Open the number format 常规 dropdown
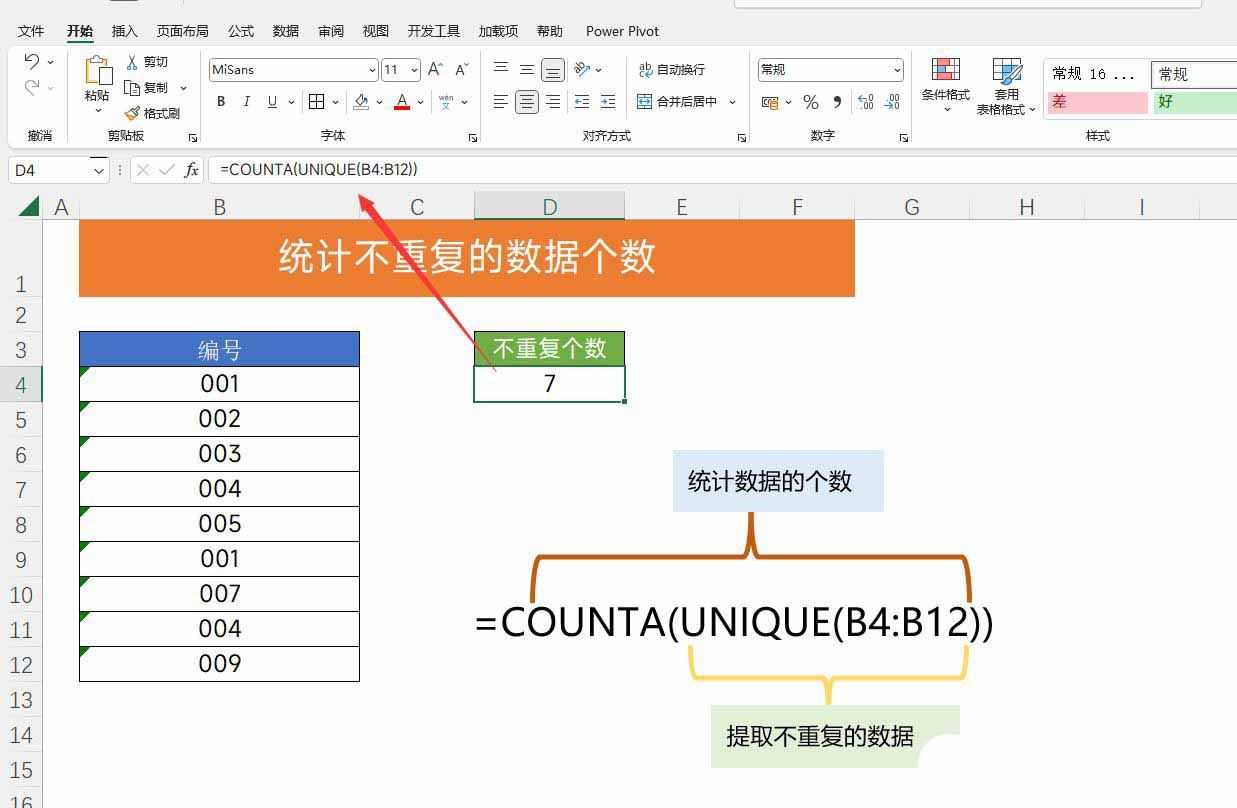The height and width of the screenshot is (808, 1237). click(897, 69)
